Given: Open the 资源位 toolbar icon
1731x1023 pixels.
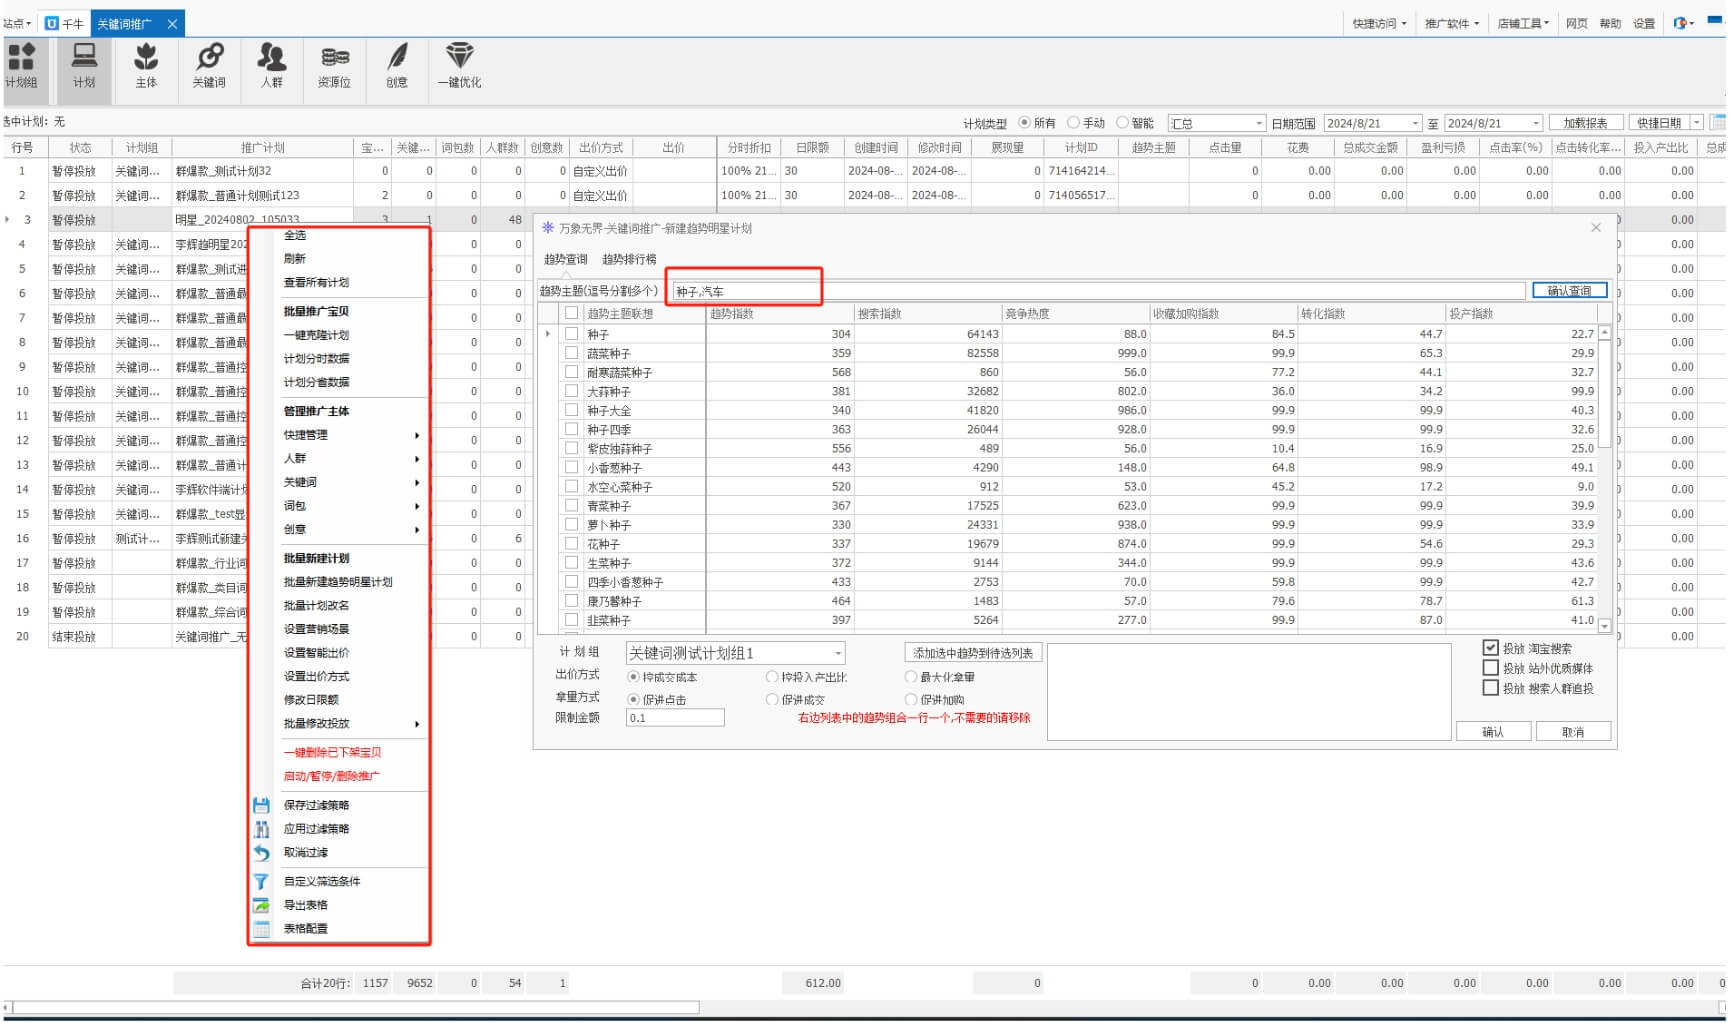Looking at the screenshot, I should pyautogui.click(x=334, y=66).
